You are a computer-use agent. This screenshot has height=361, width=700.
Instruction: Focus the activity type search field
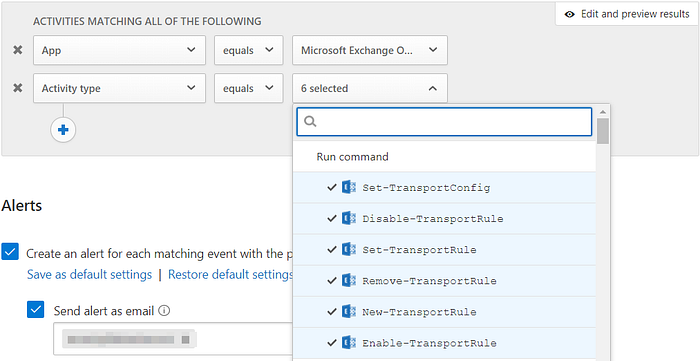pos(444,121)
